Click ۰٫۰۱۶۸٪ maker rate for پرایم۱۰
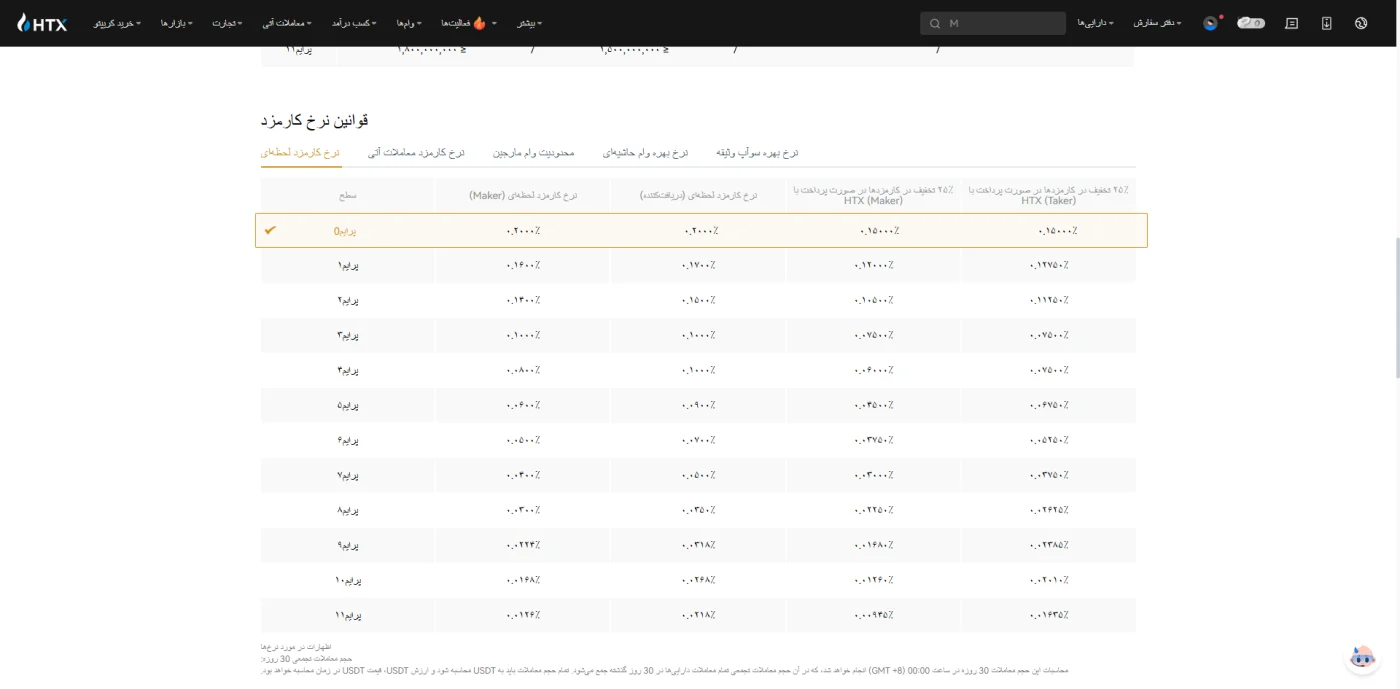The width and height of the screenshot is (1400, 689). coord(523,580)
